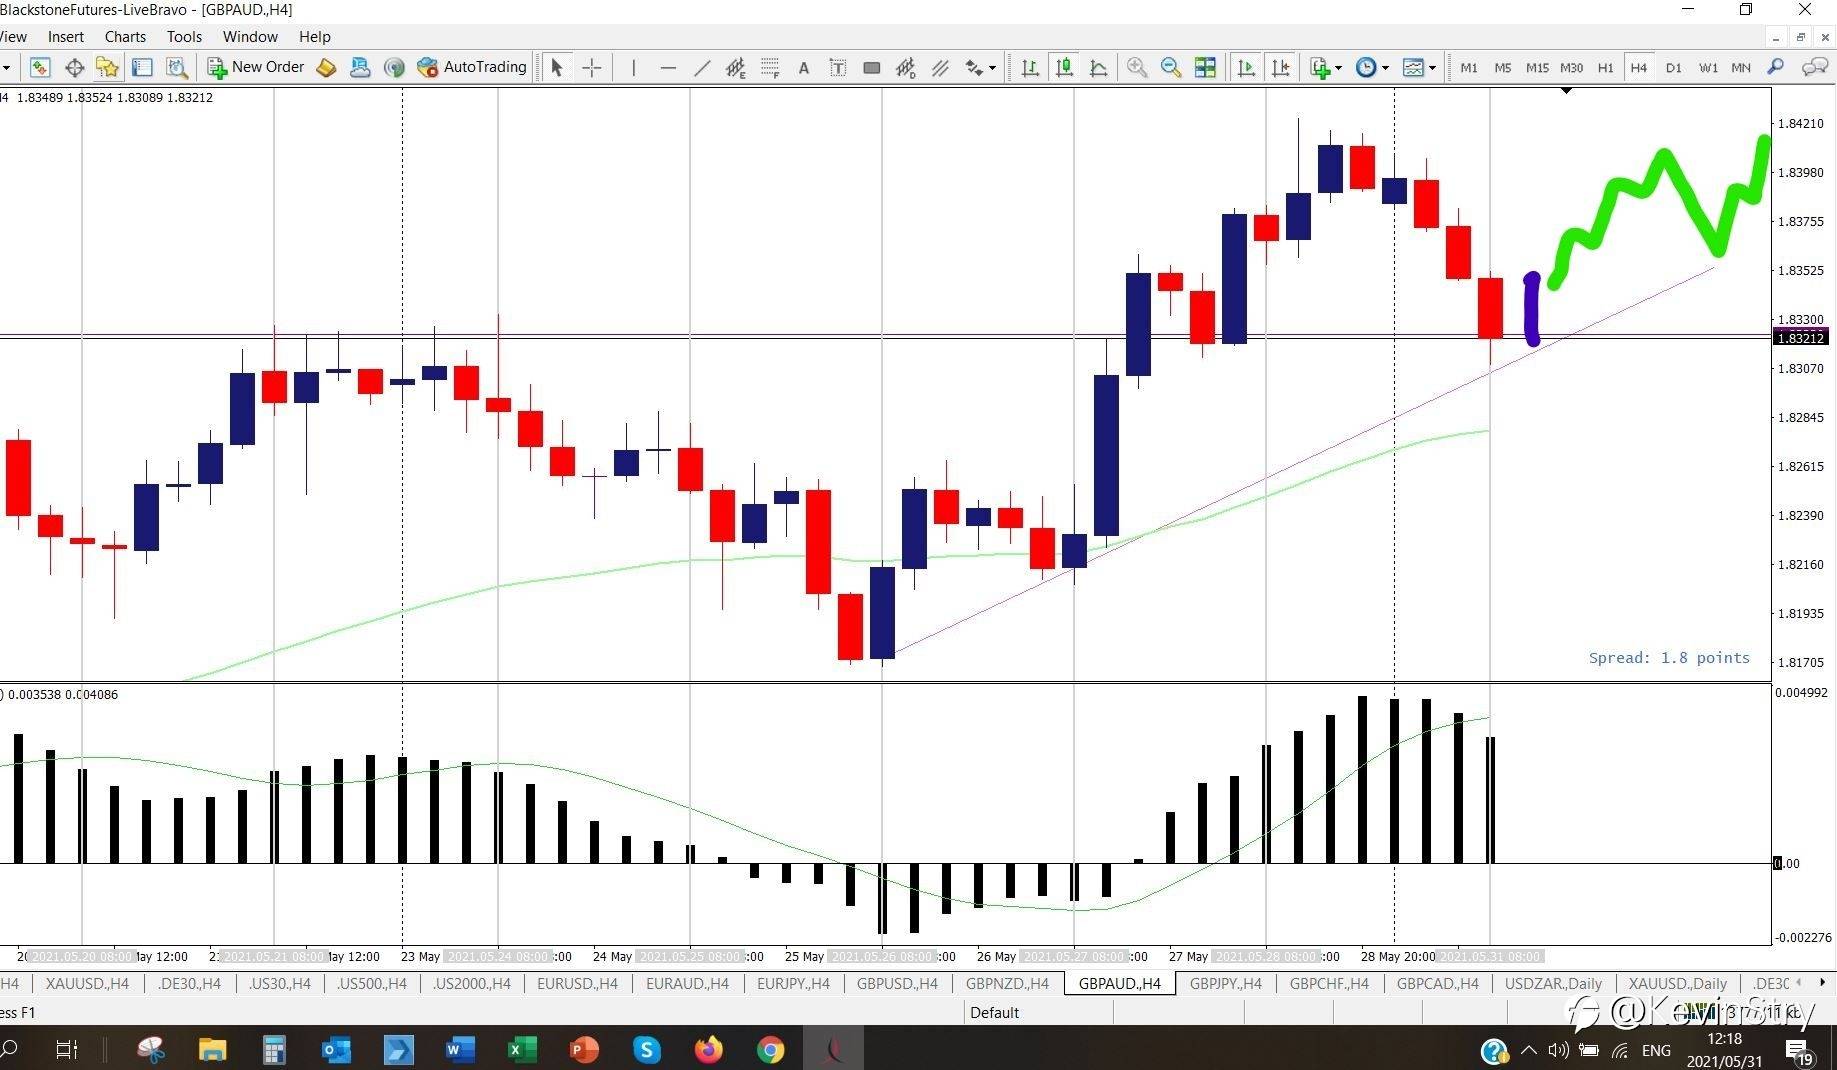
Task: Switch timeframe to M1
Action: coord(1469,67)
